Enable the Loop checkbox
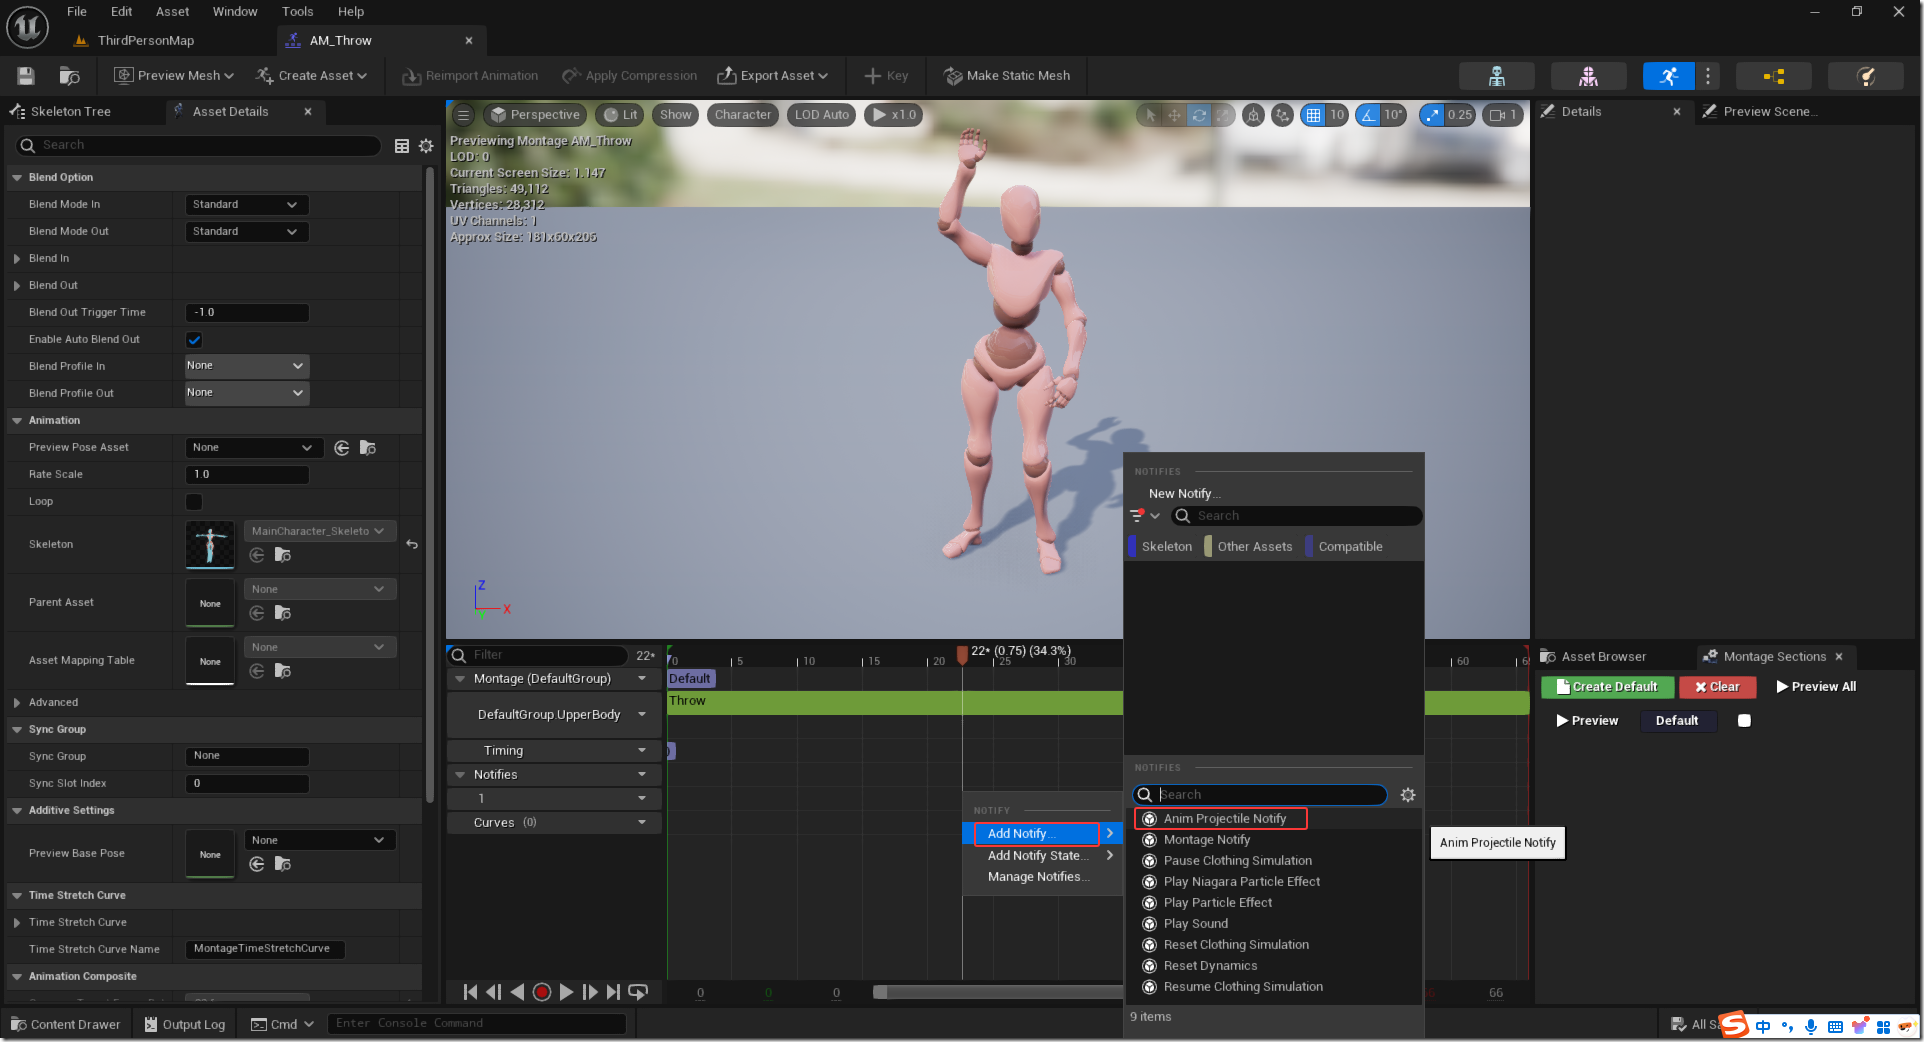 pos(194,502)
